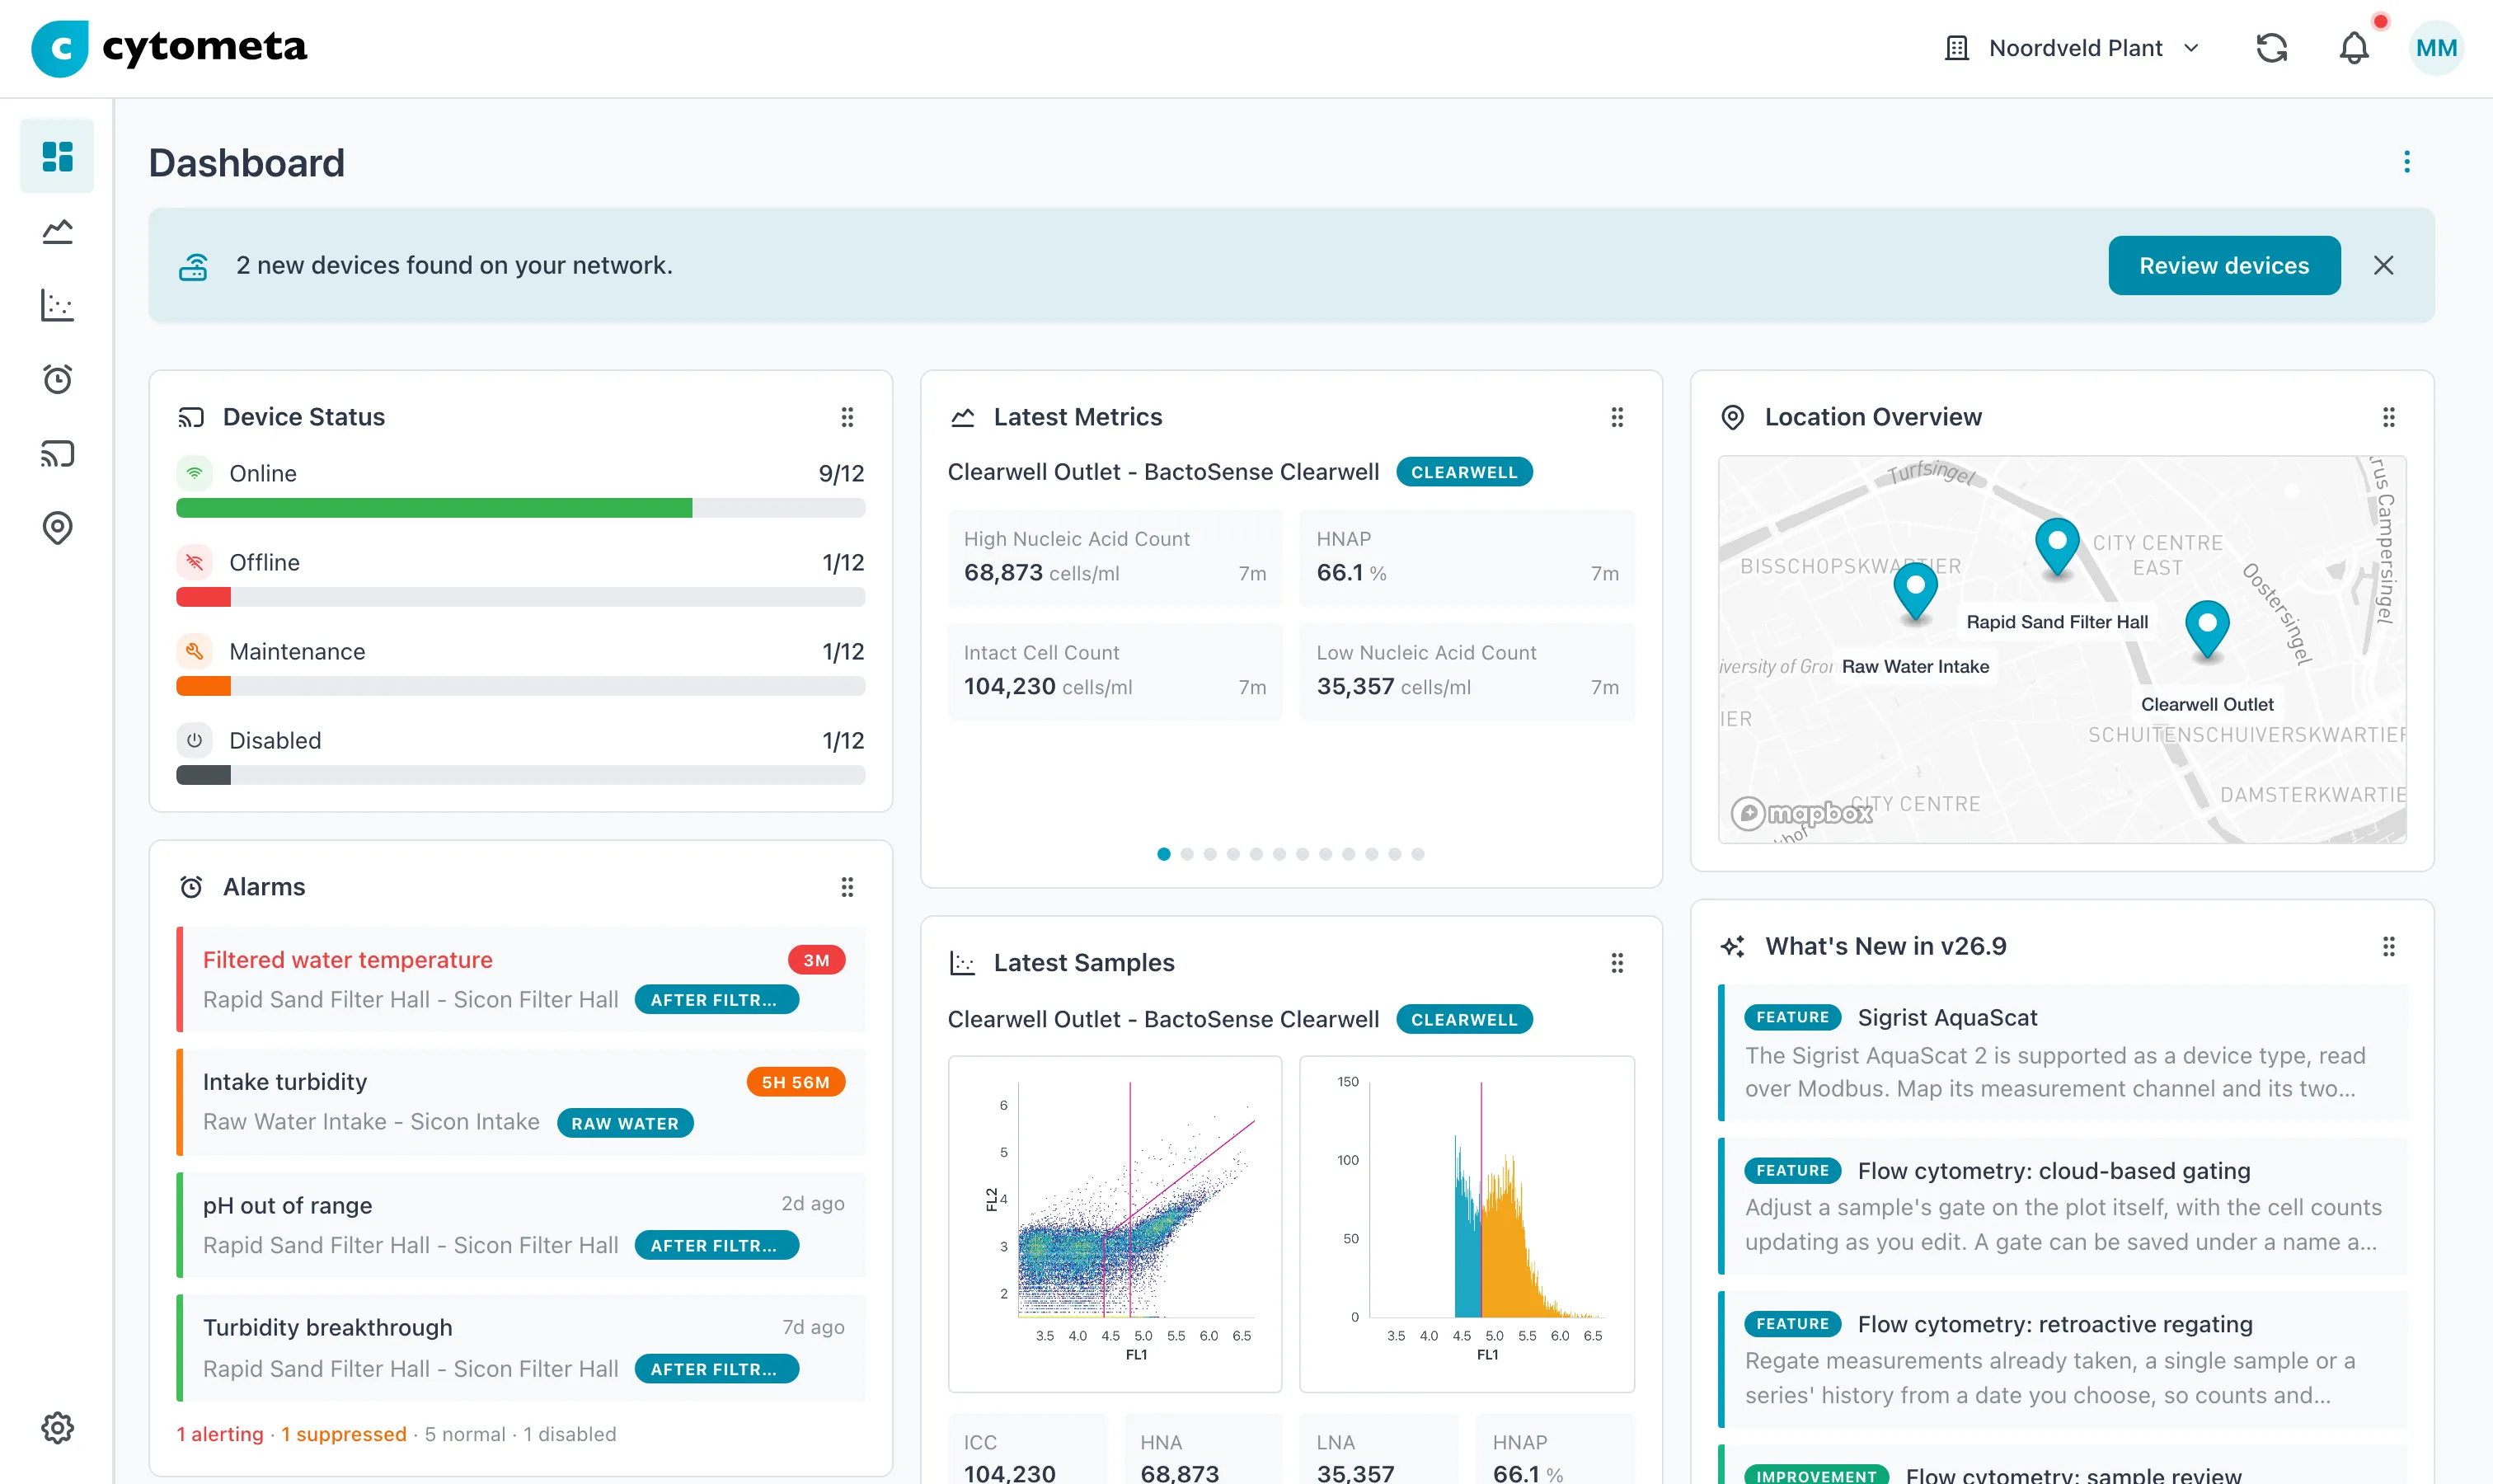Open Intake turbidity alarm
Viewport: 2493px width, 1484px height.
click(520, 1102)
